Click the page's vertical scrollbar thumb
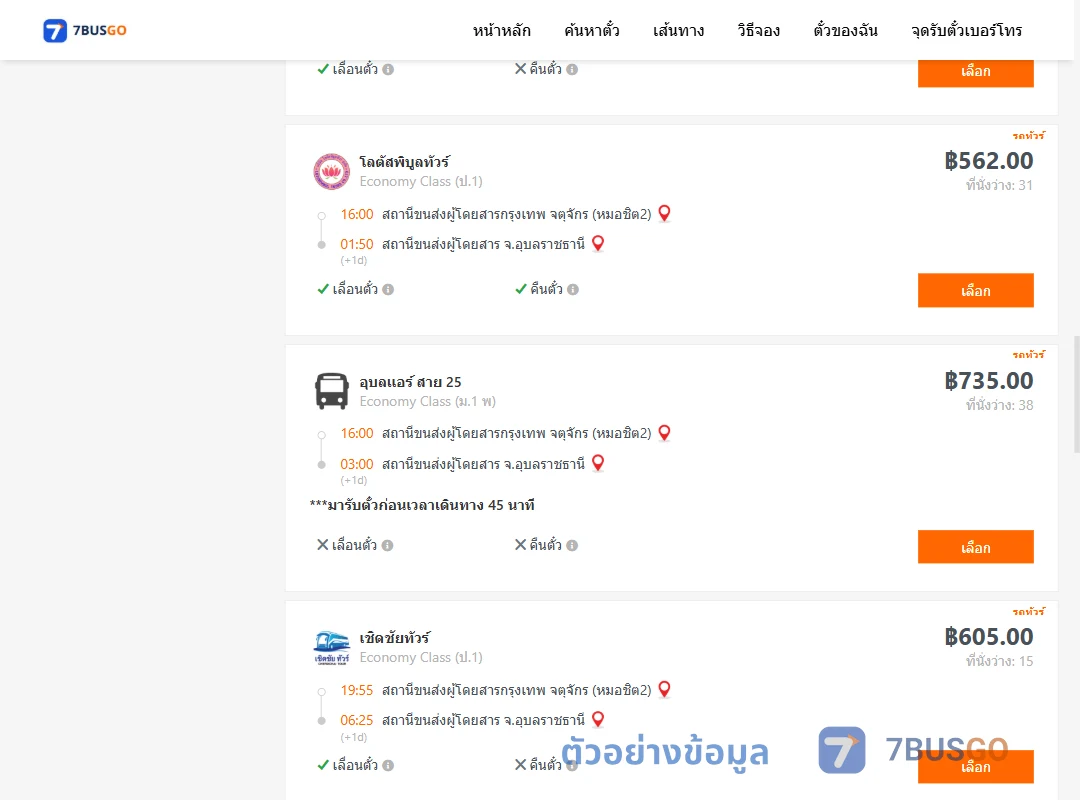 [x=1077, y=394]
